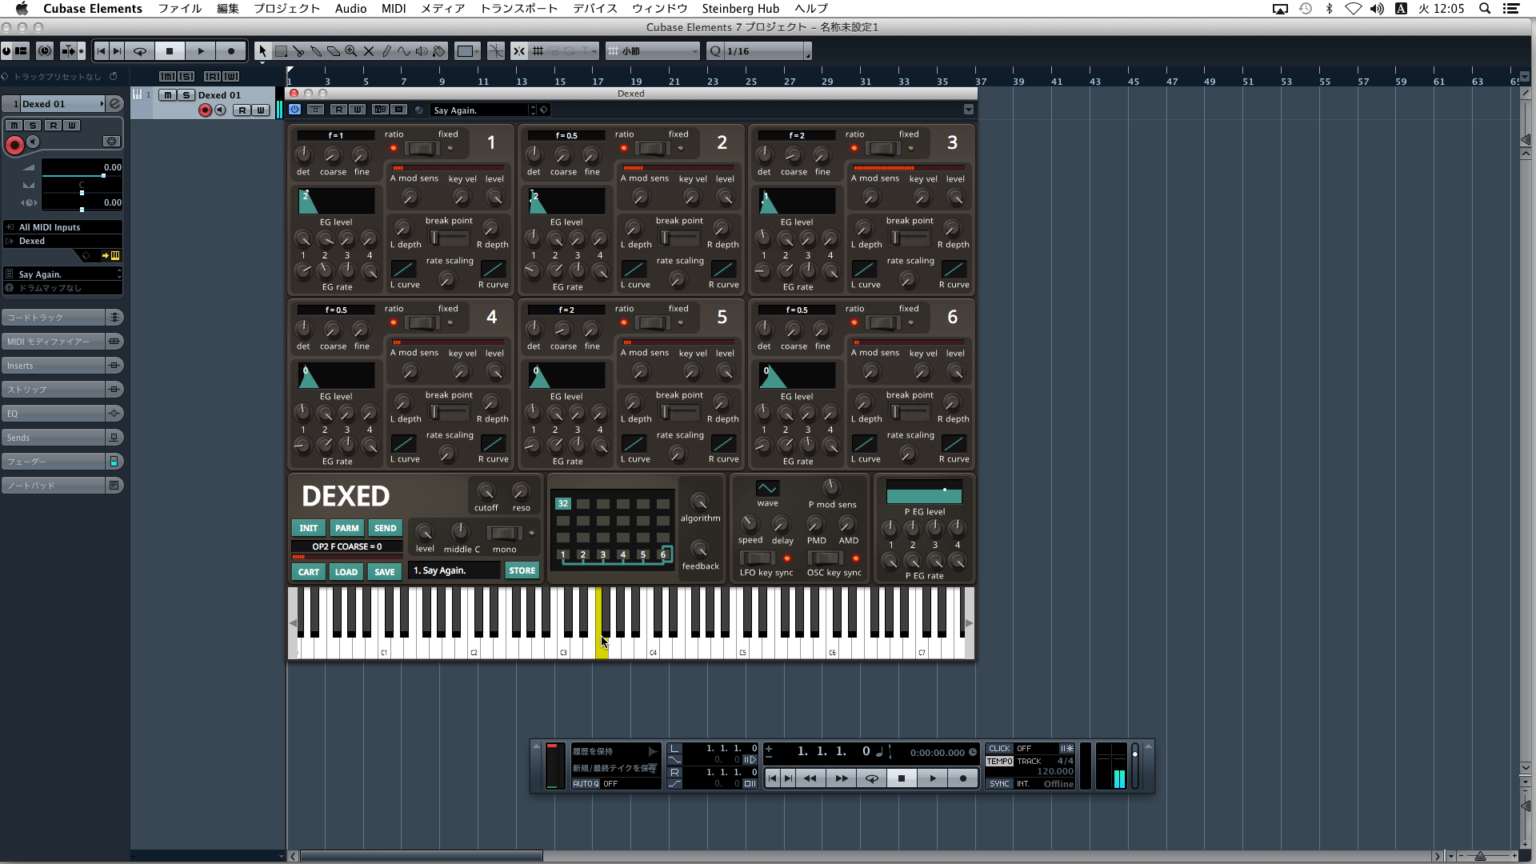Pick the Draw pencil tool
Screen dimensions: 1536x864
tap(386, 51)
